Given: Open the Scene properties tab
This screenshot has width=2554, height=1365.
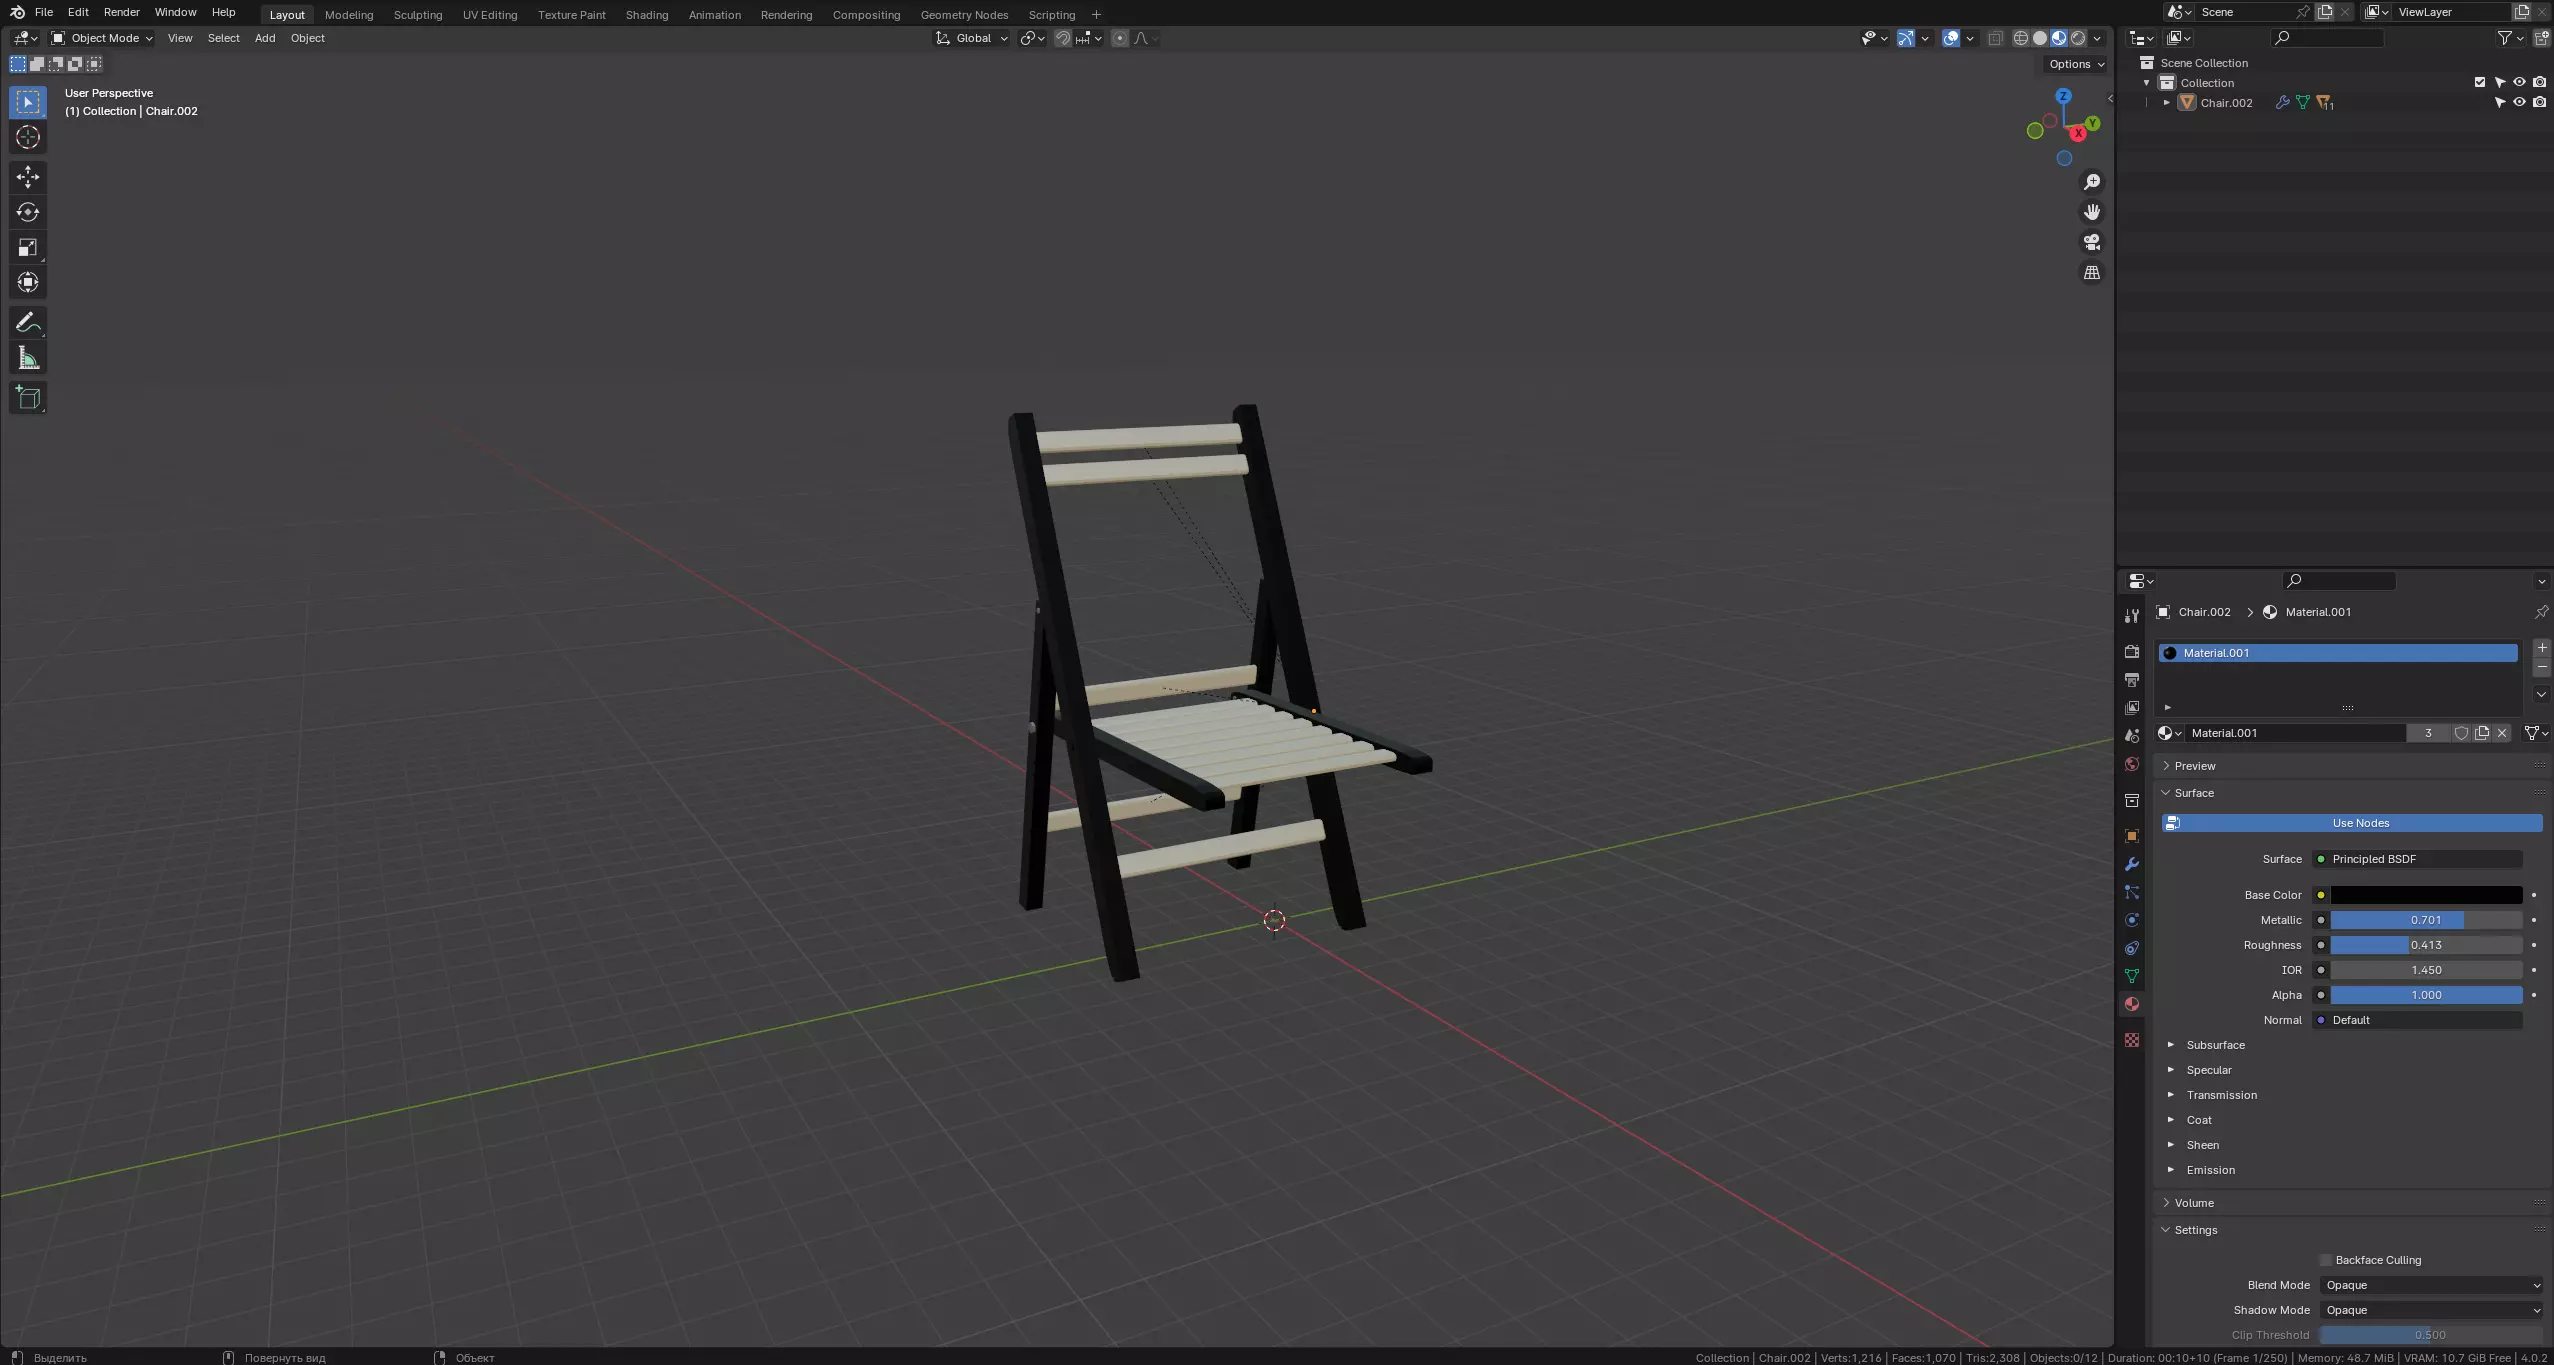Looking at the screenshot, I should coord(2132,735).
